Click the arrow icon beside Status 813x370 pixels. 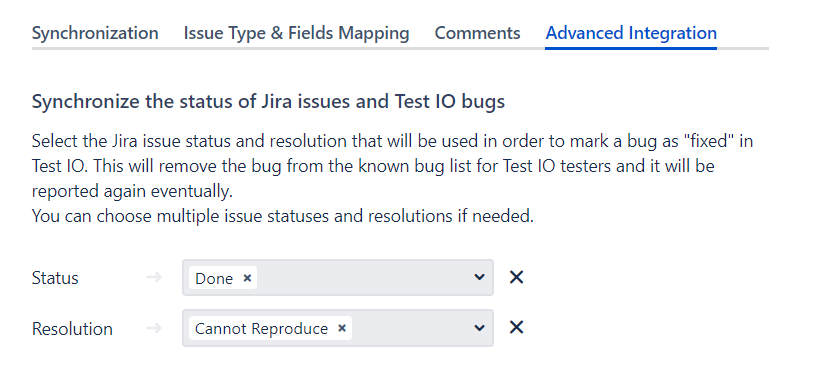coord(153,278)
